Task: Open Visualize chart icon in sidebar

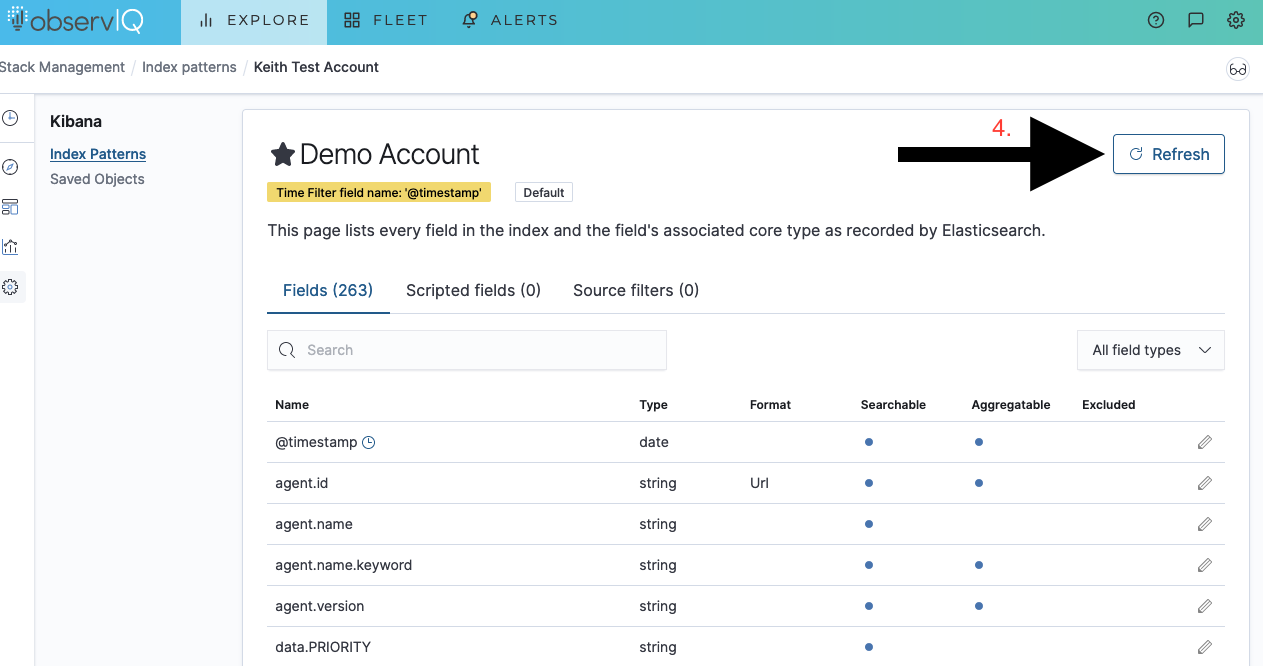Action: tap(10, 247)
